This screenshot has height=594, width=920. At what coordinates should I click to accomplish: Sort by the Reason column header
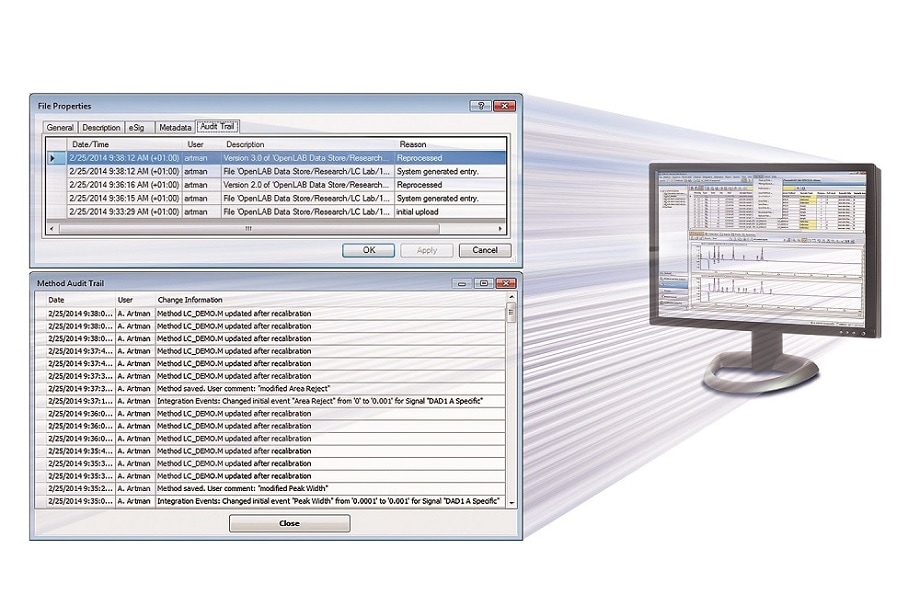pyautogui.click(x=412, y=145)
